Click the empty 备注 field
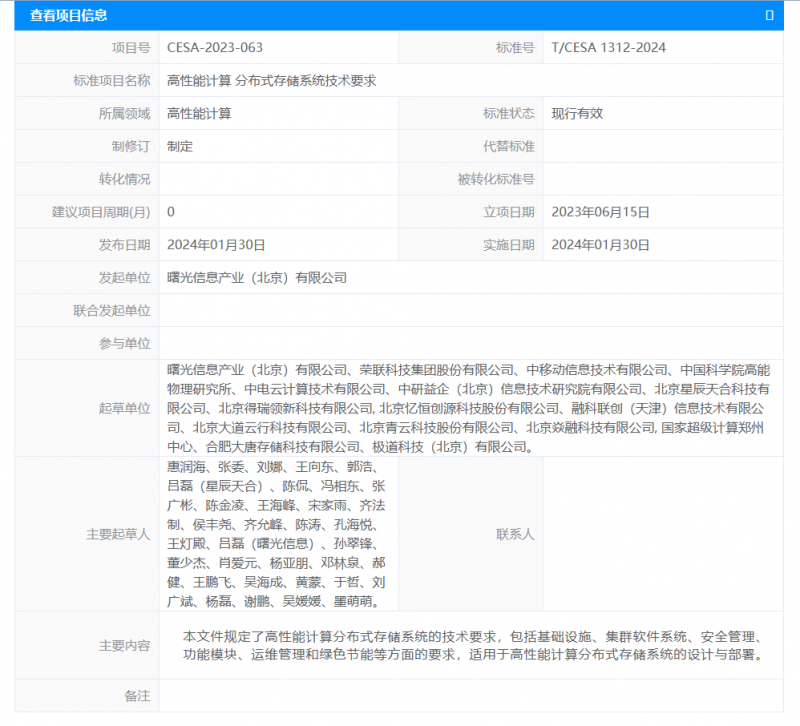The image size is (800, 726). pyautogui.click(x=470, y=695)
